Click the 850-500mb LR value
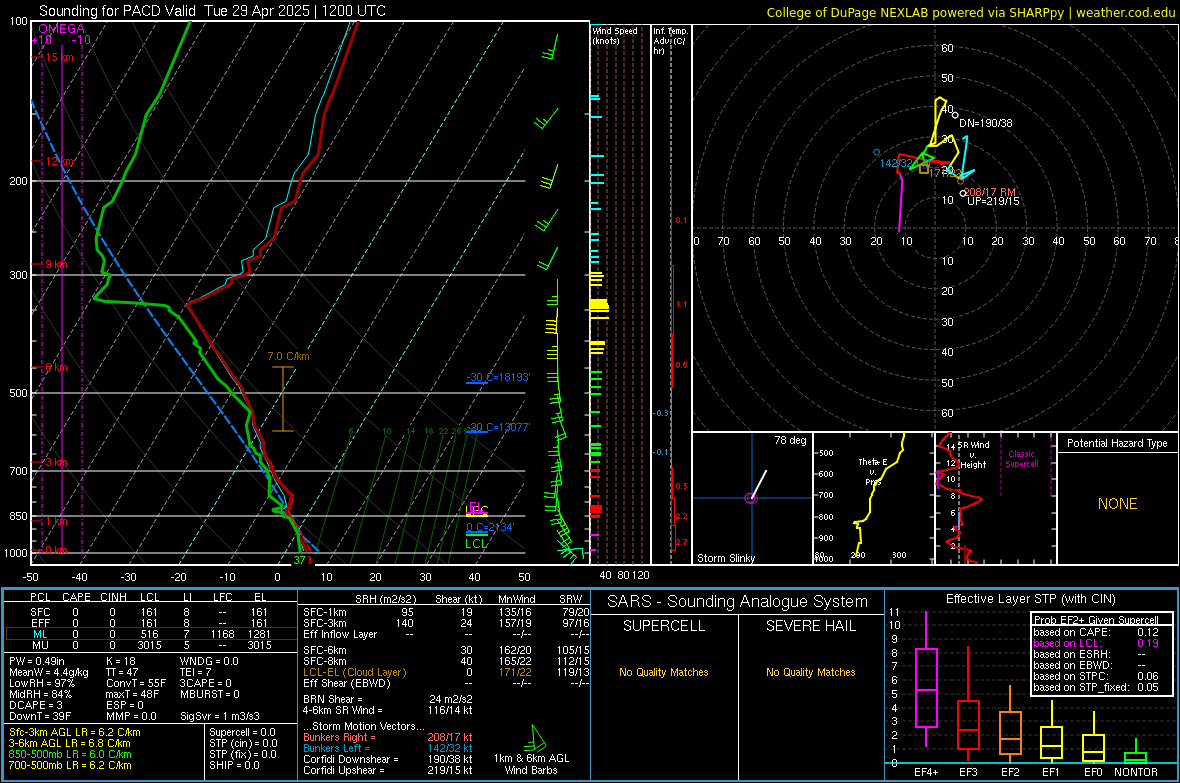Image resolution: width=1180 pixels, height=783 pixels. (69, 754)
